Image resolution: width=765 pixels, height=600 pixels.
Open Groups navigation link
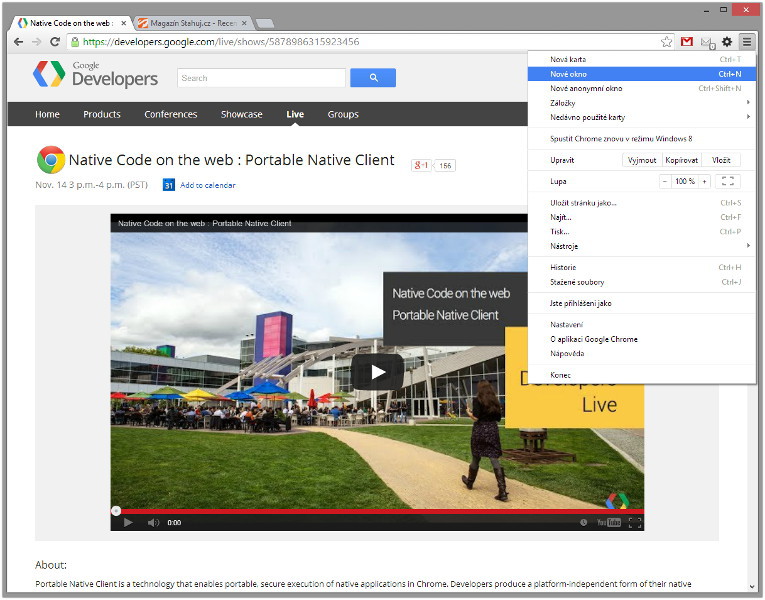coord(343,114)
